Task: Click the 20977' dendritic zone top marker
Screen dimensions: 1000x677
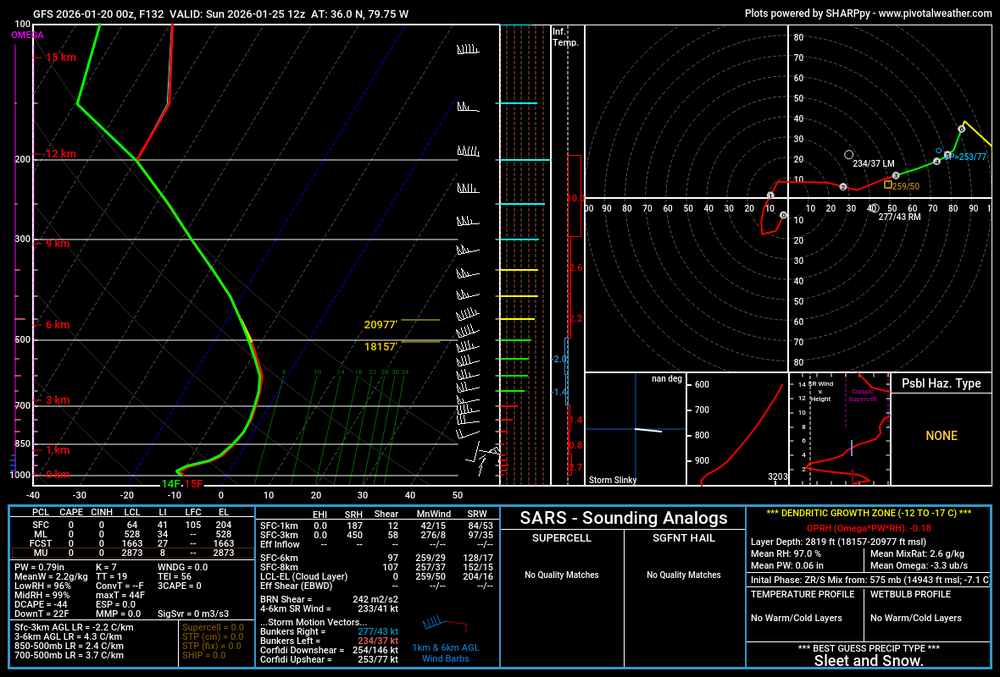Action: (x=381, y=324)
